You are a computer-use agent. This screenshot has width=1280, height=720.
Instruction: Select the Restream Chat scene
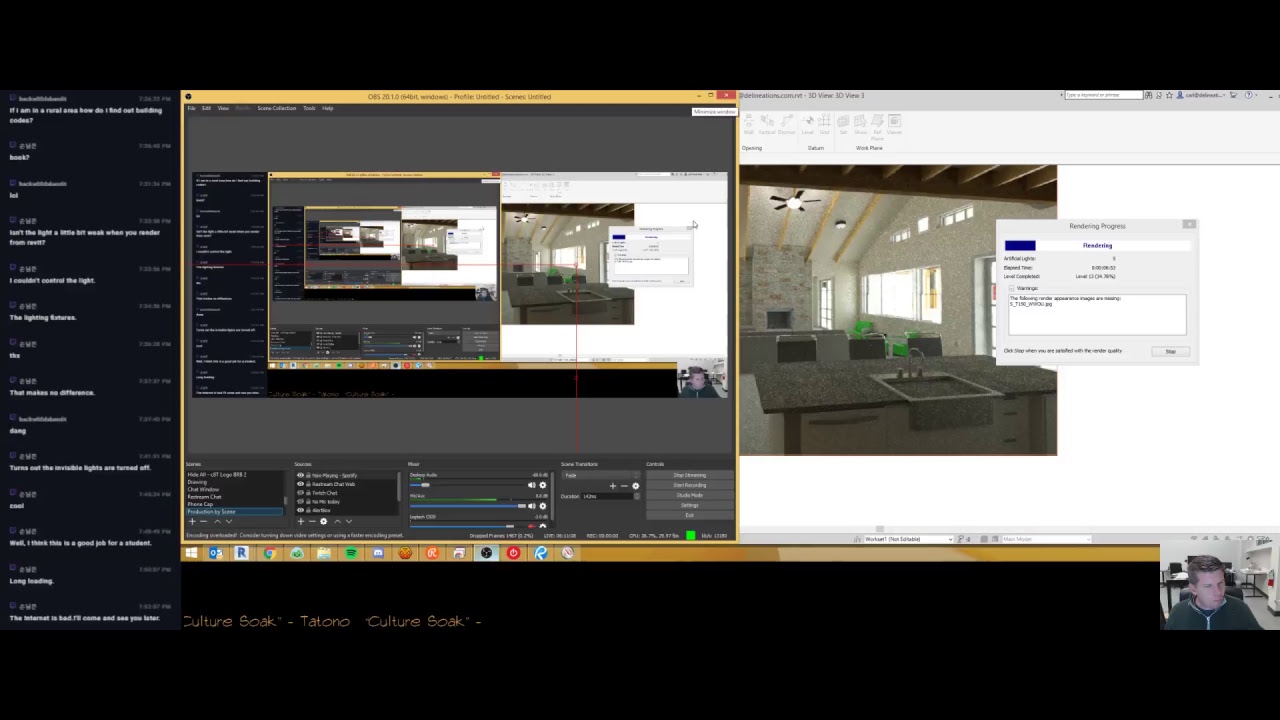(x=234, y=497)
